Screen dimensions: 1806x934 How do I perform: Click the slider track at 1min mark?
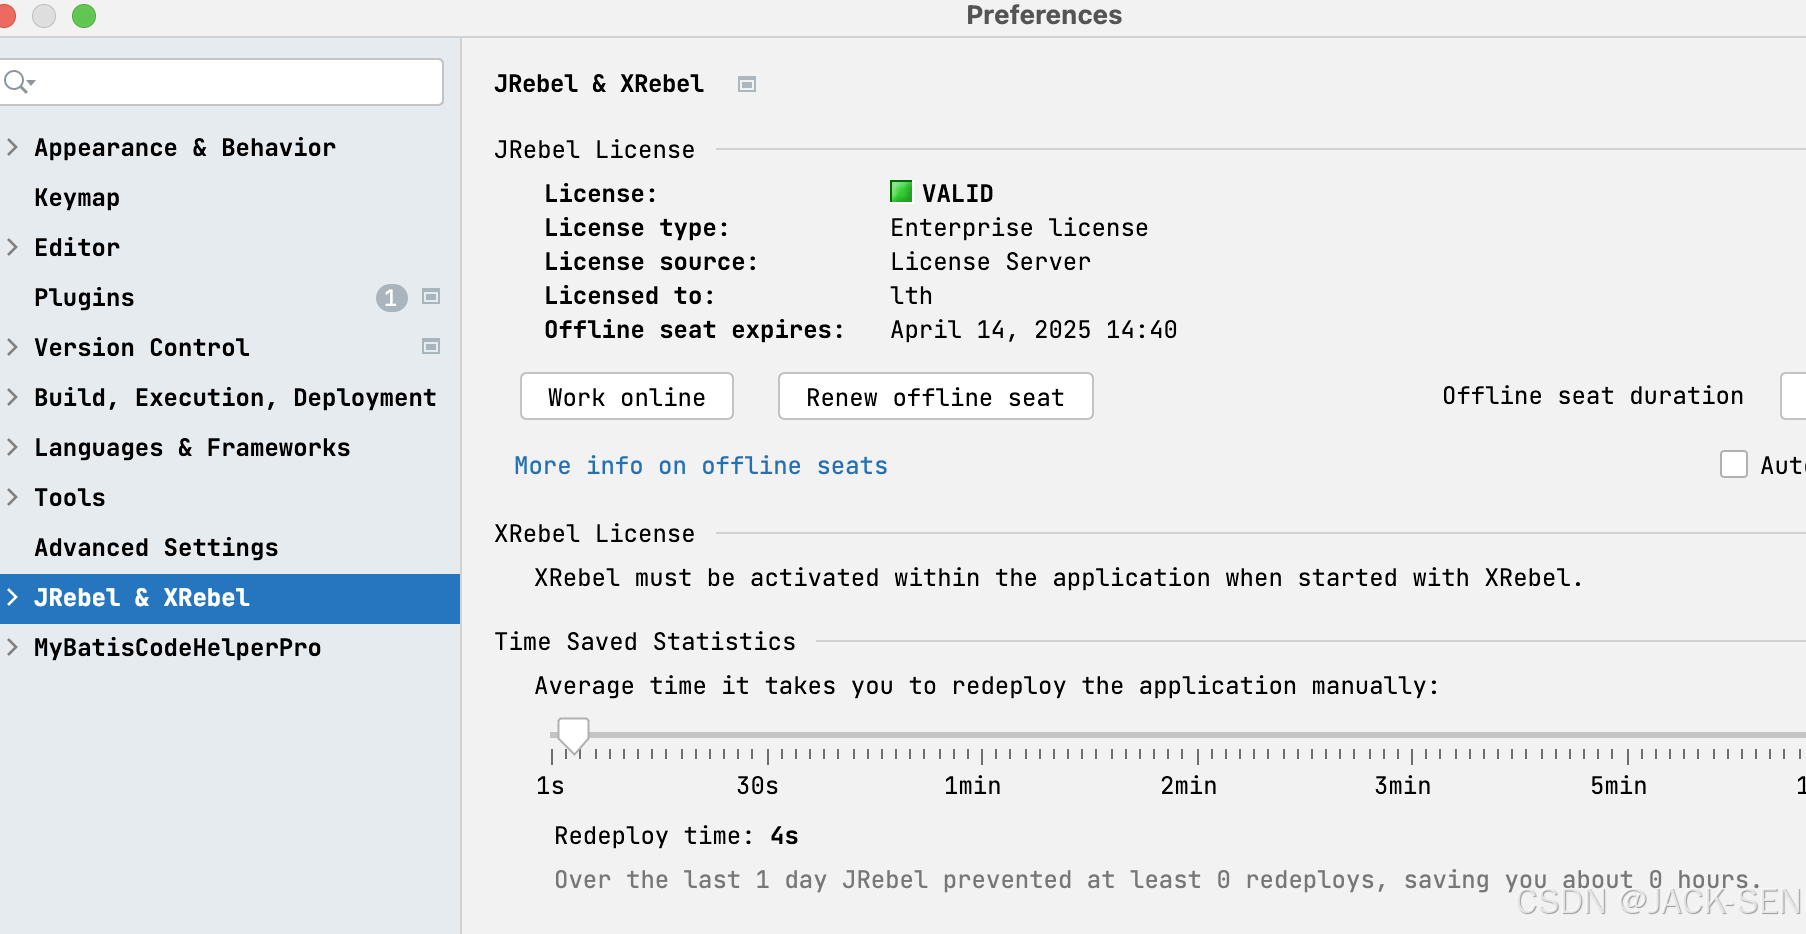982,735
